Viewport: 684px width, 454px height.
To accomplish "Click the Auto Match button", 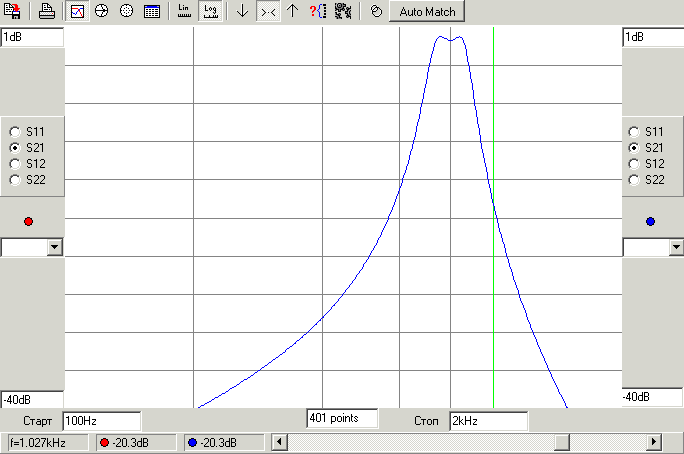I will coord(427,11).
